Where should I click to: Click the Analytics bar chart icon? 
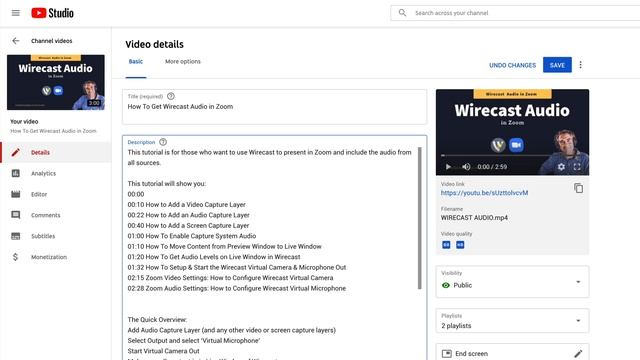16,173
